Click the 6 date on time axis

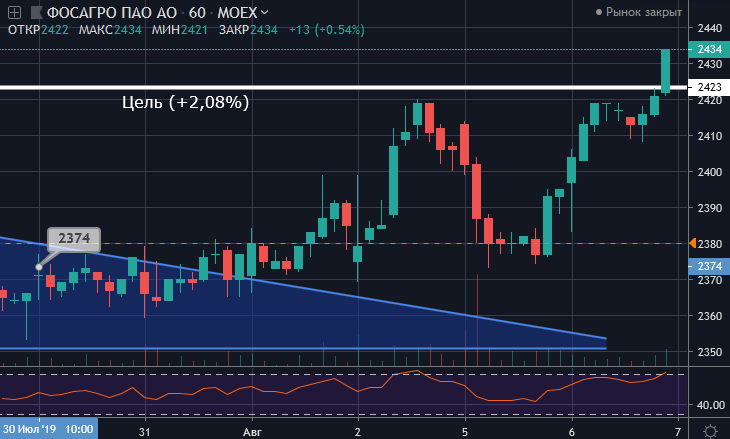point(572,432)
